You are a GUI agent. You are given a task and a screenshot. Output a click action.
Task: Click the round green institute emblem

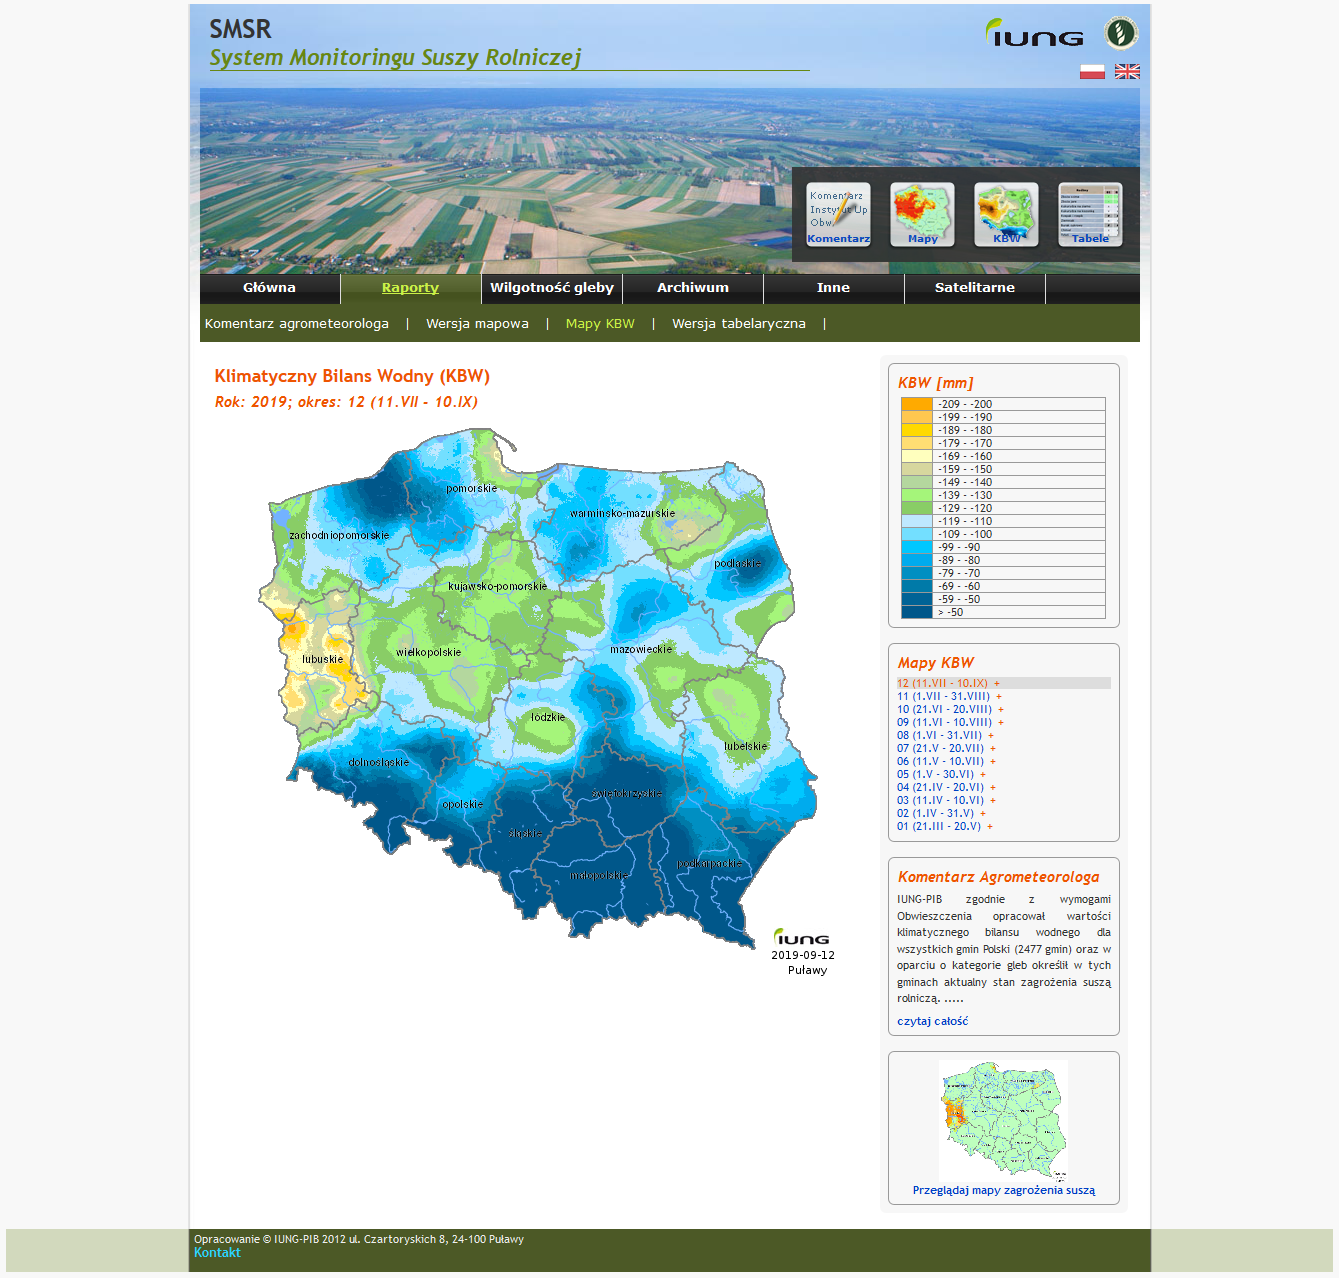coord(1121,33)
